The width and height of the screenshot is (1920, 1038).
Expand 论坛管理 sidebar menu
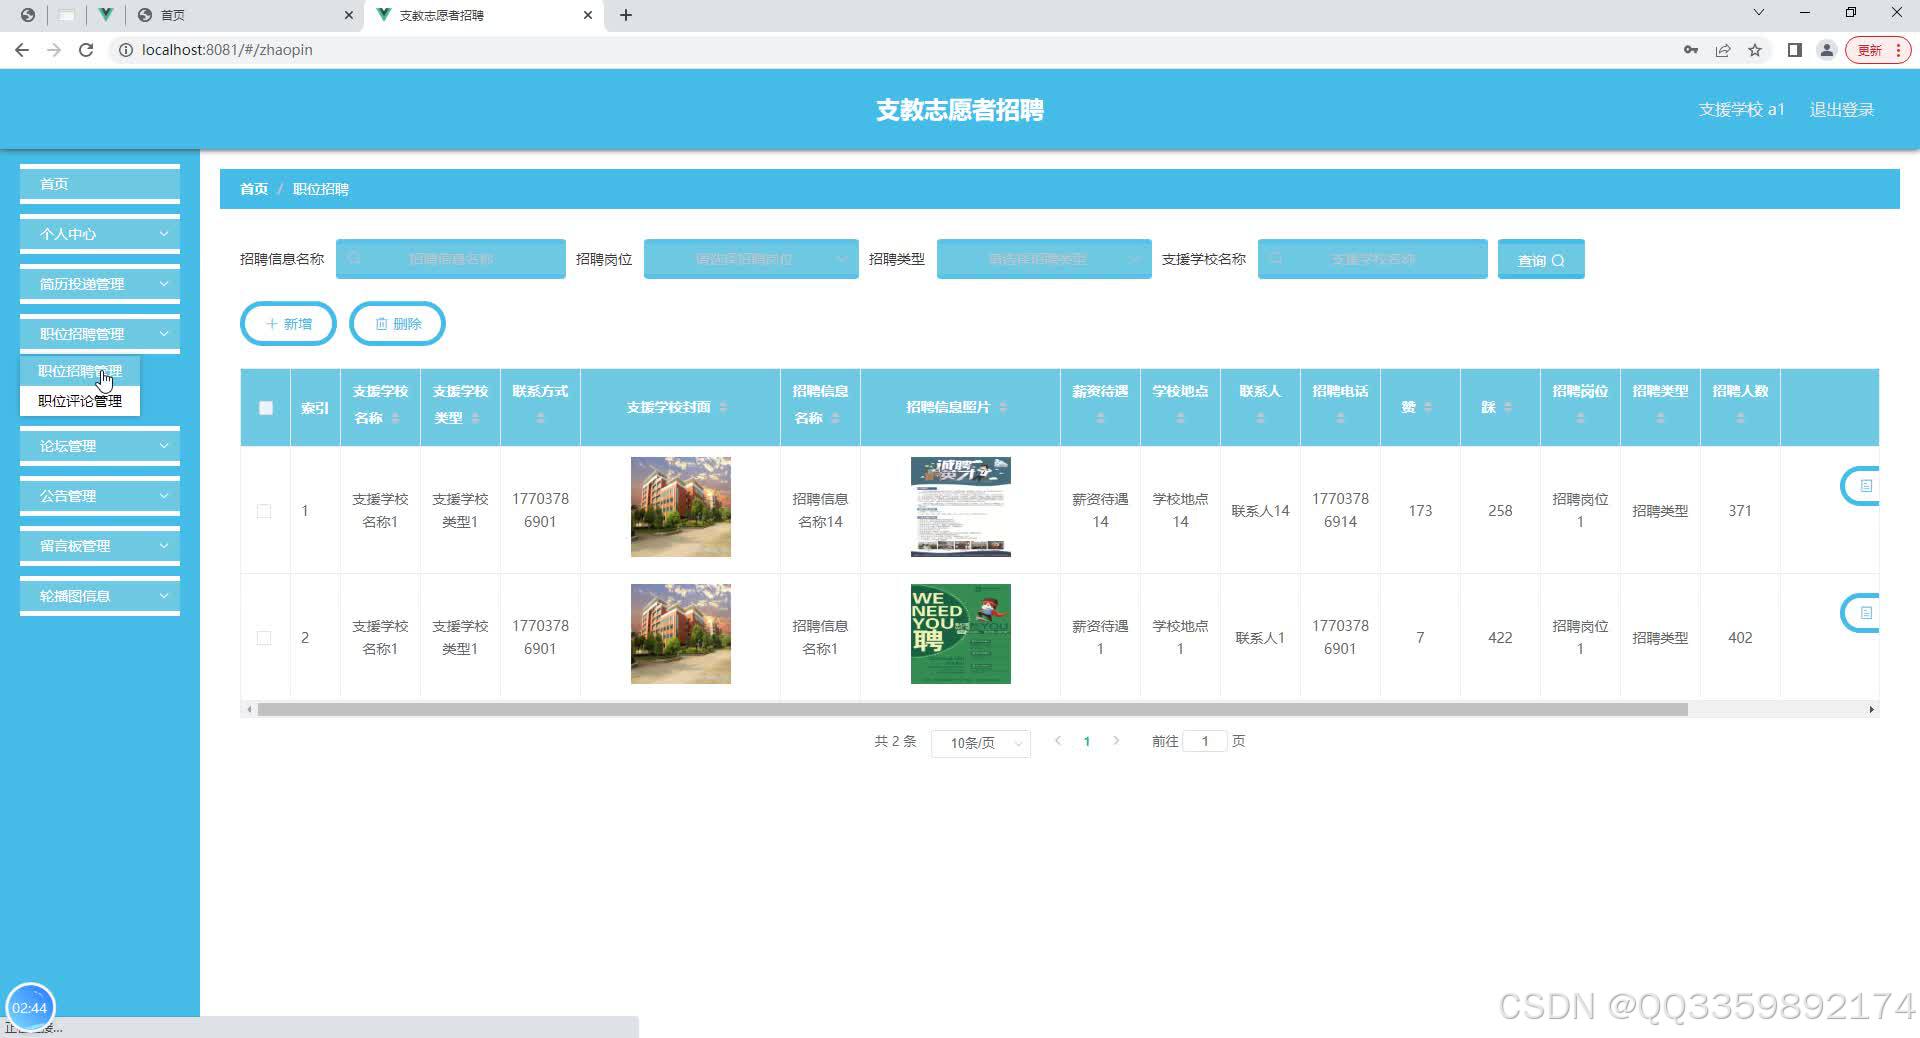[100, 446]
